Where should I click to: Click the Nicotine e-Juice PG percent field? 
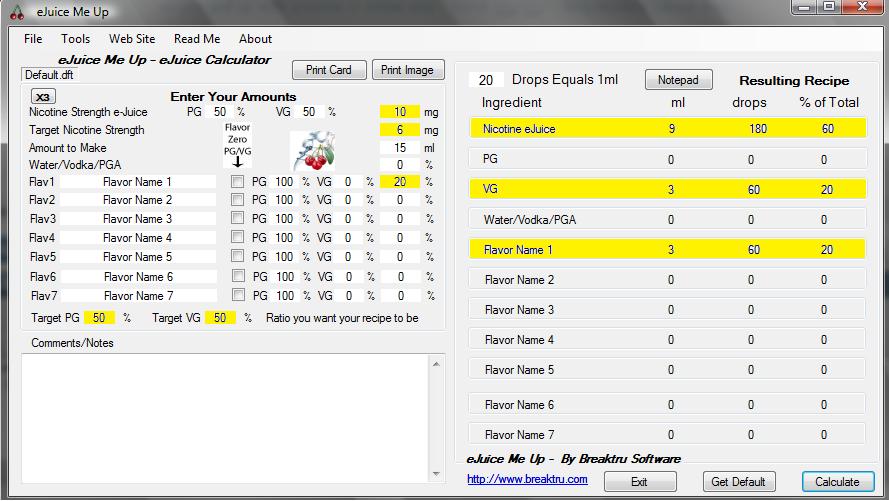pyautogui.click(x=220, y=112)
